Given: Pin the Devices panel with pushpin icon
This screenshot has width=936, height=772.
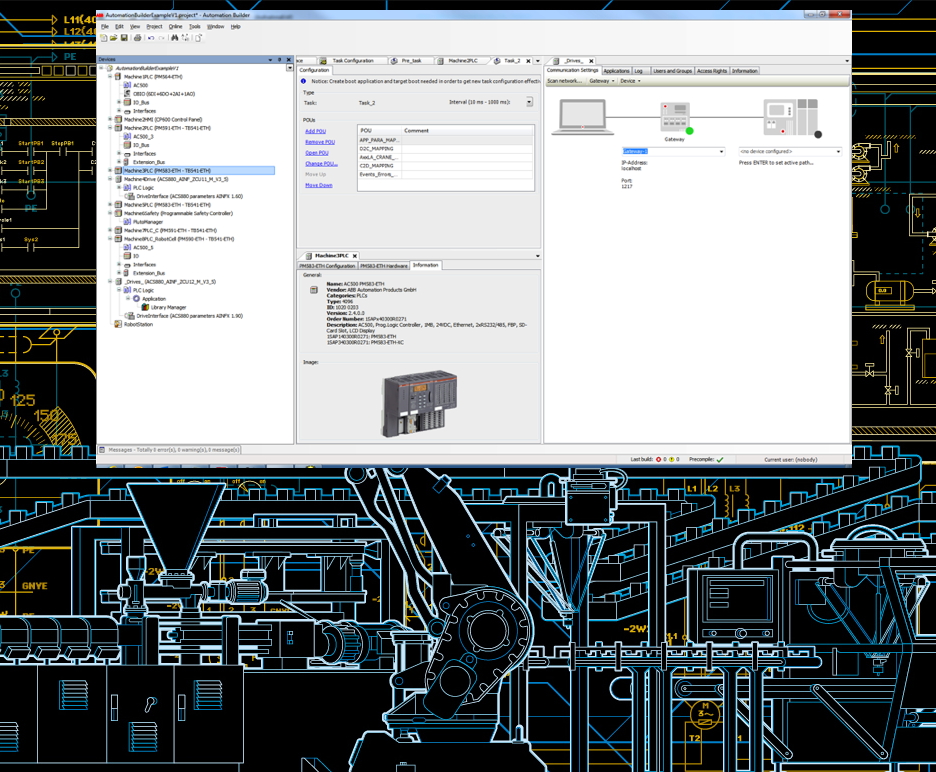Looking at the screenshot, I should pyautogui.click(x=279, y=60).
